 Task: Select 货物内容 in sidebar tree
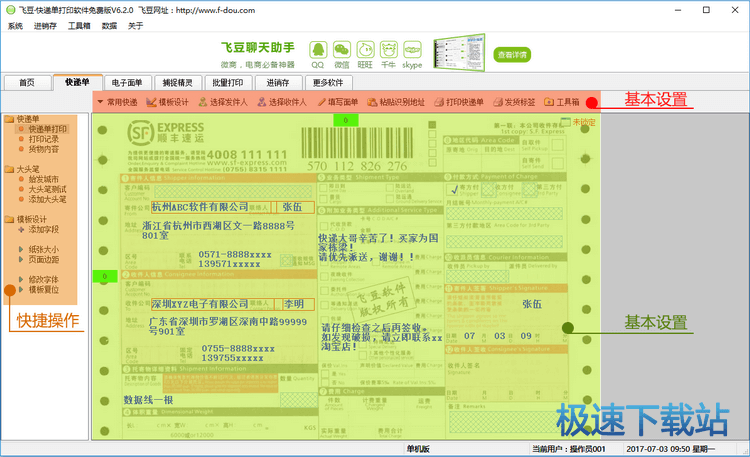pos(44,149)
